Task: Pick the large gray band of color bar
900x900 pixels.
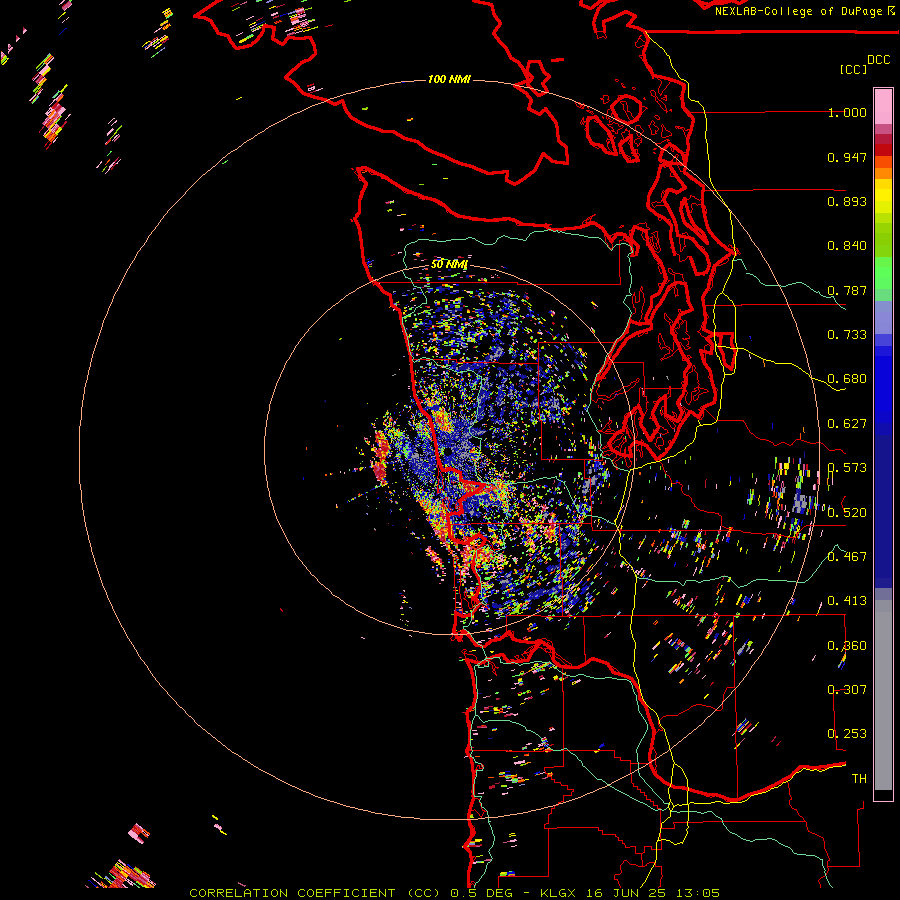Action: [883, 695]
